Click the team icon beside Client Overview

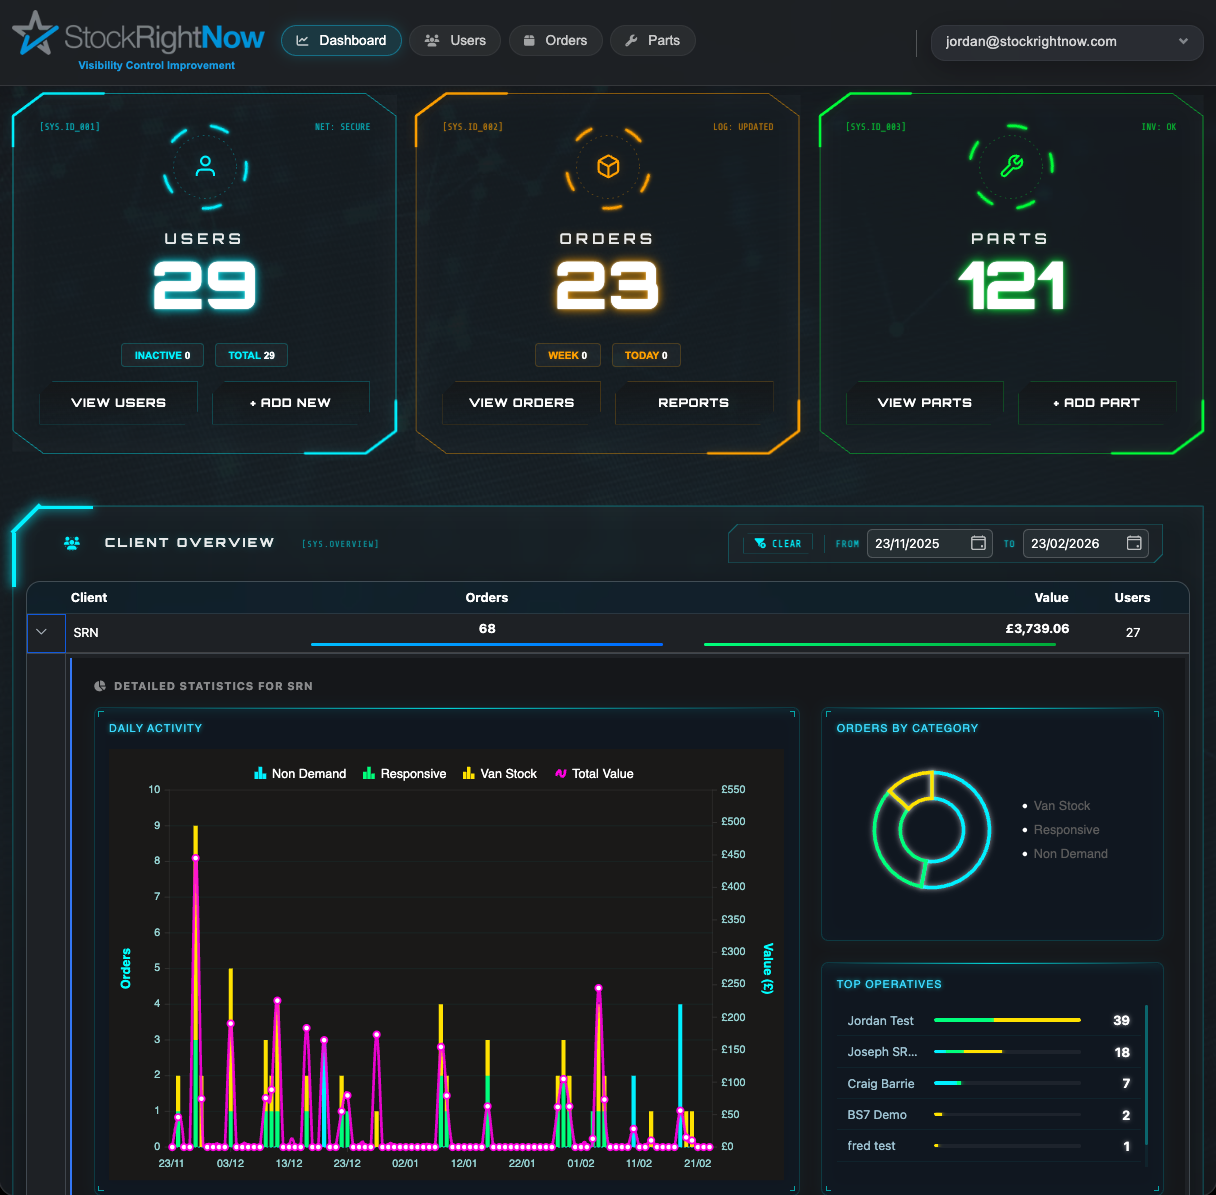71,542
